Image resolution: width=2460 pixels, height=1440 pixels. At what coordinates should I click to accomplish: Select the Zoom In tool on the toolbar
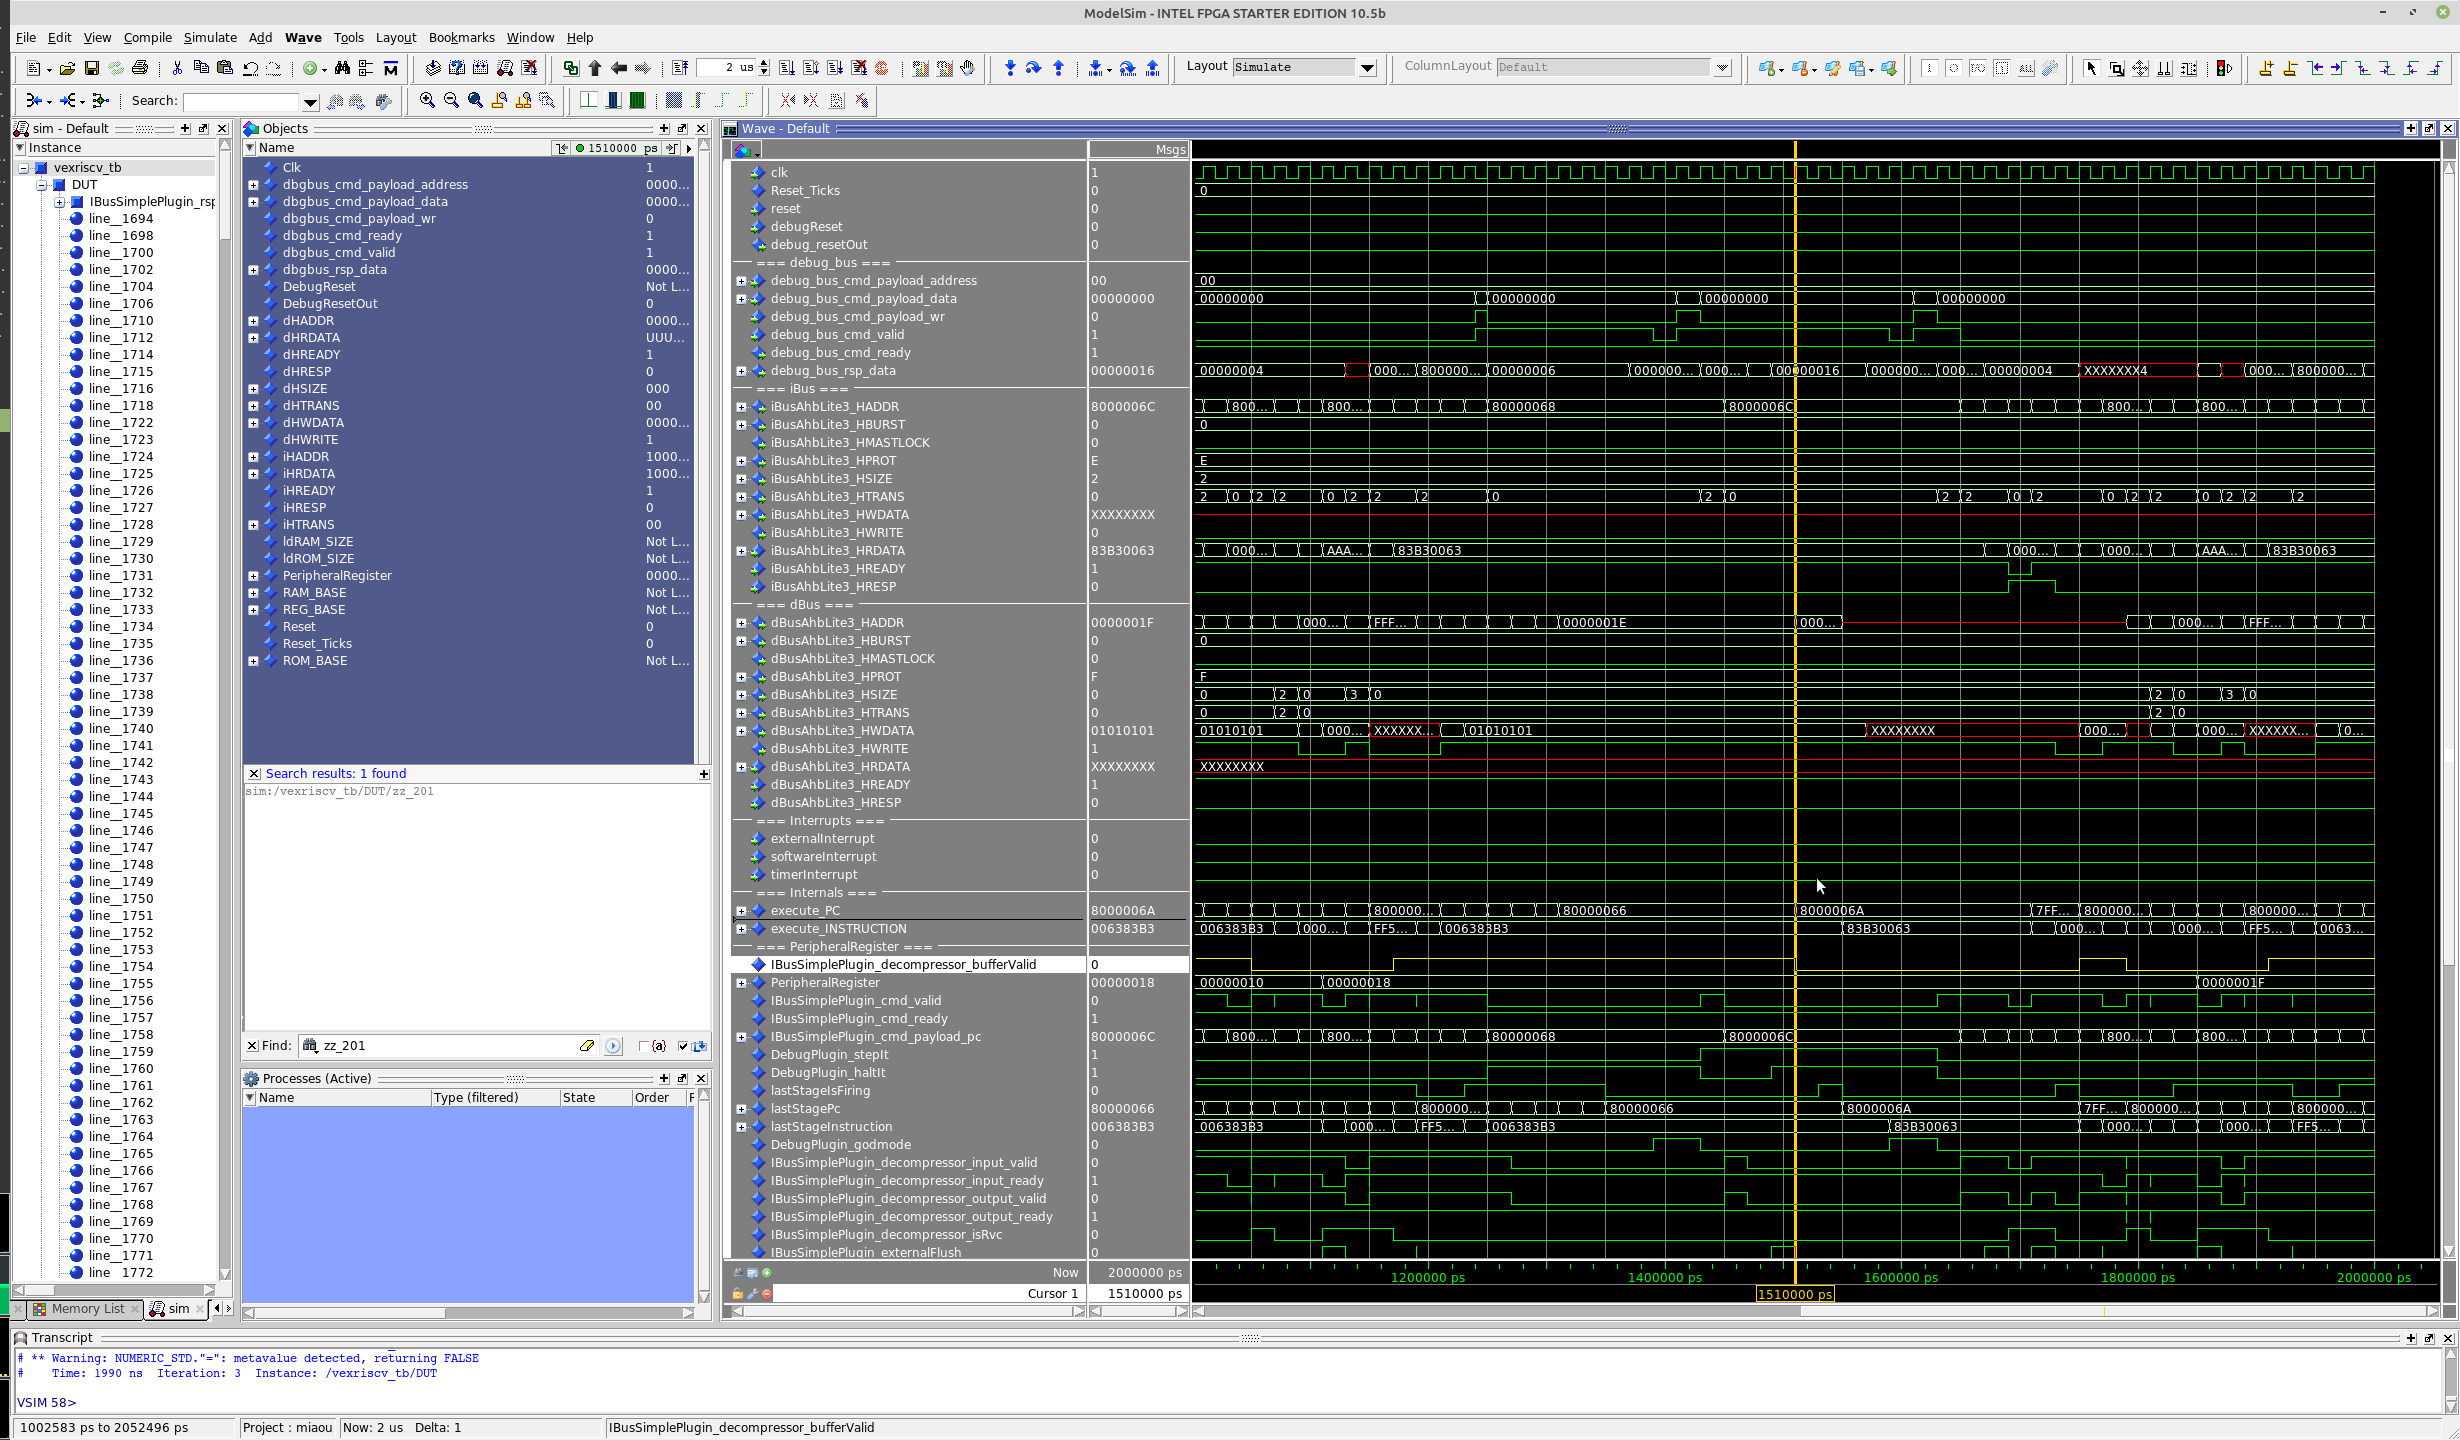426,100
